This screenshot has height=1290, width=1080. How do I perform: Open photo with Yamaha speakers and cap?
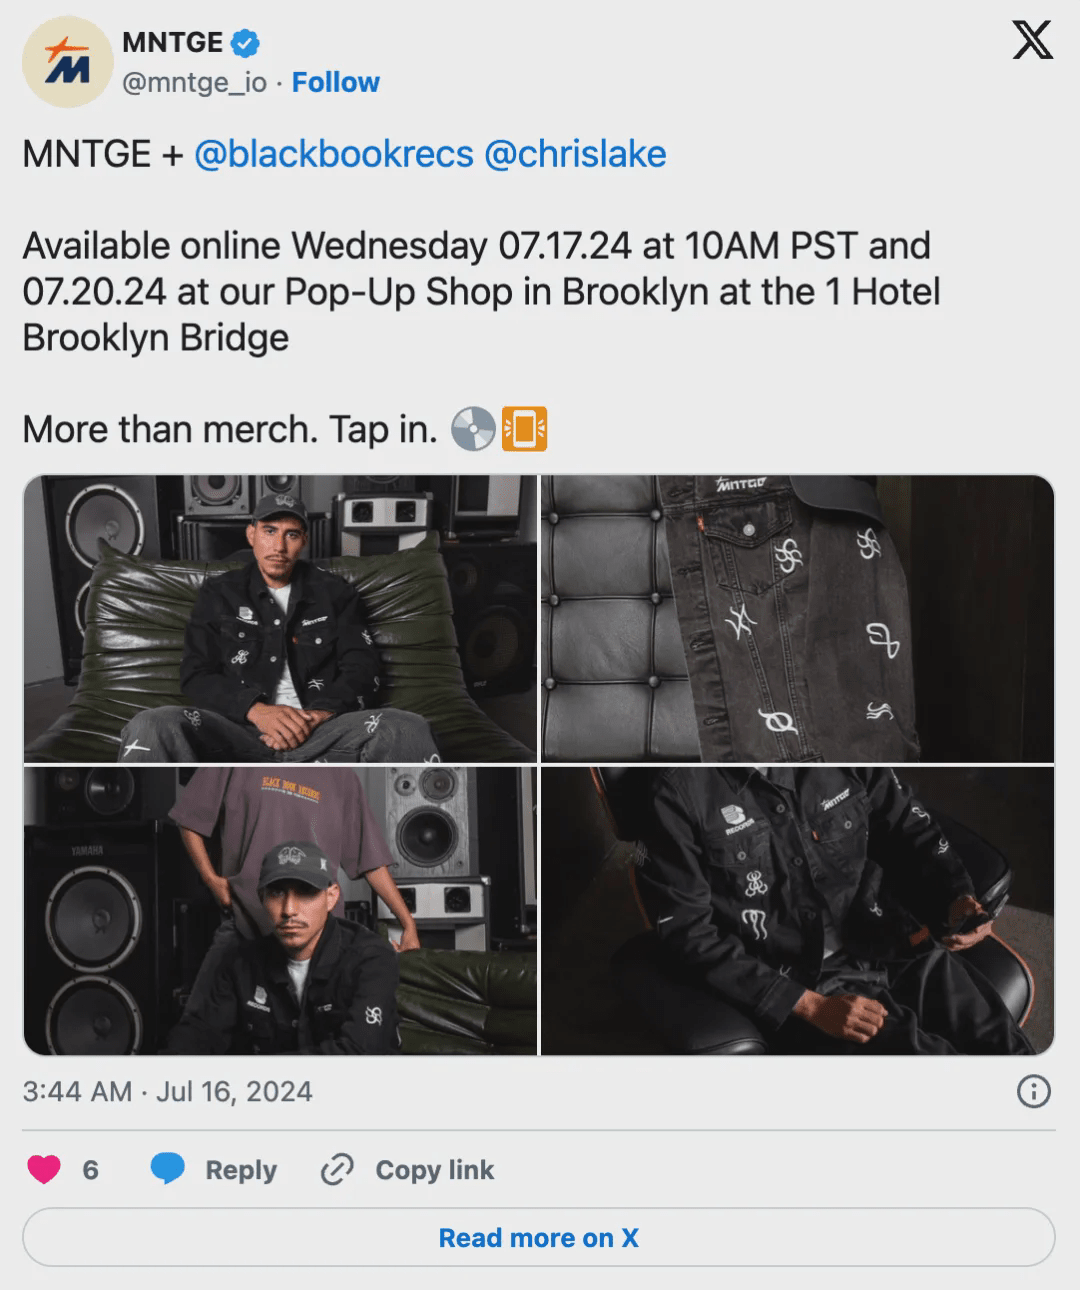[280, 911]
